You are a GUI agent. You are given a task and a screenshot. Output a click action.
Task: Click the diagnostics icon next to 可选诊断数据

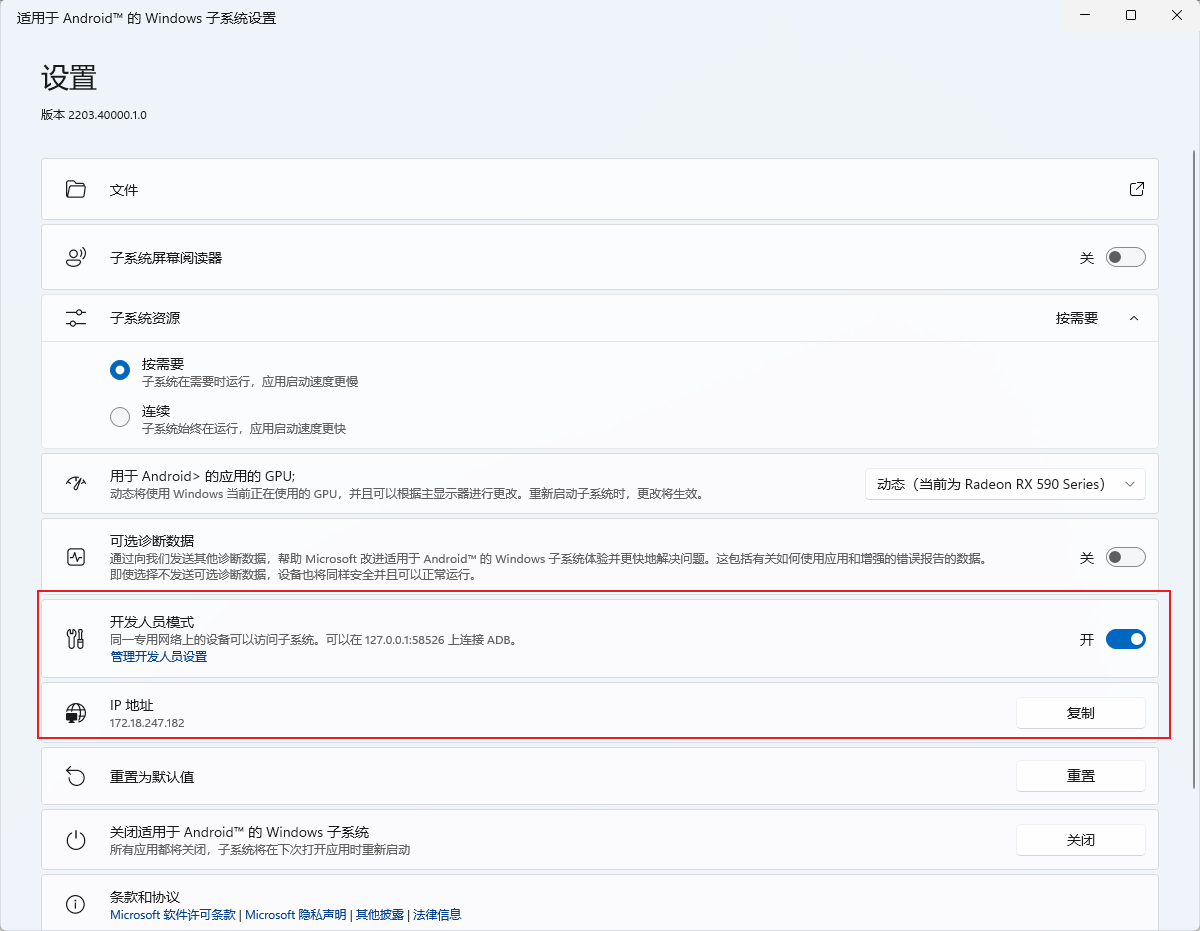click(x=75, y=557)
